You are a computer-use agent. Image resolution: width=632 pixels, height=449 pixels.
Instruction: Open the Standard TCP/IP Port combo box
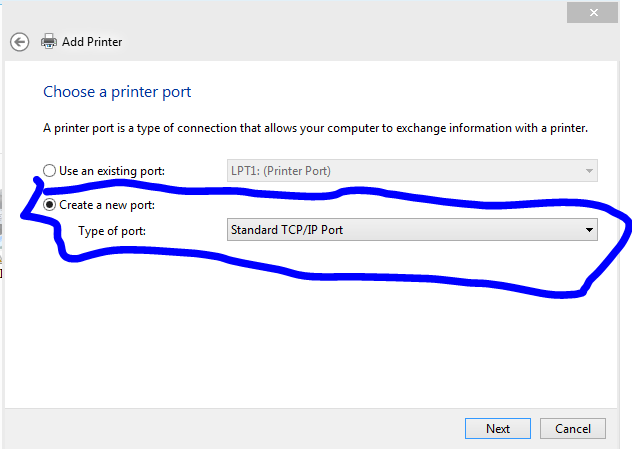pyautogui.click(x=400, y=231)
